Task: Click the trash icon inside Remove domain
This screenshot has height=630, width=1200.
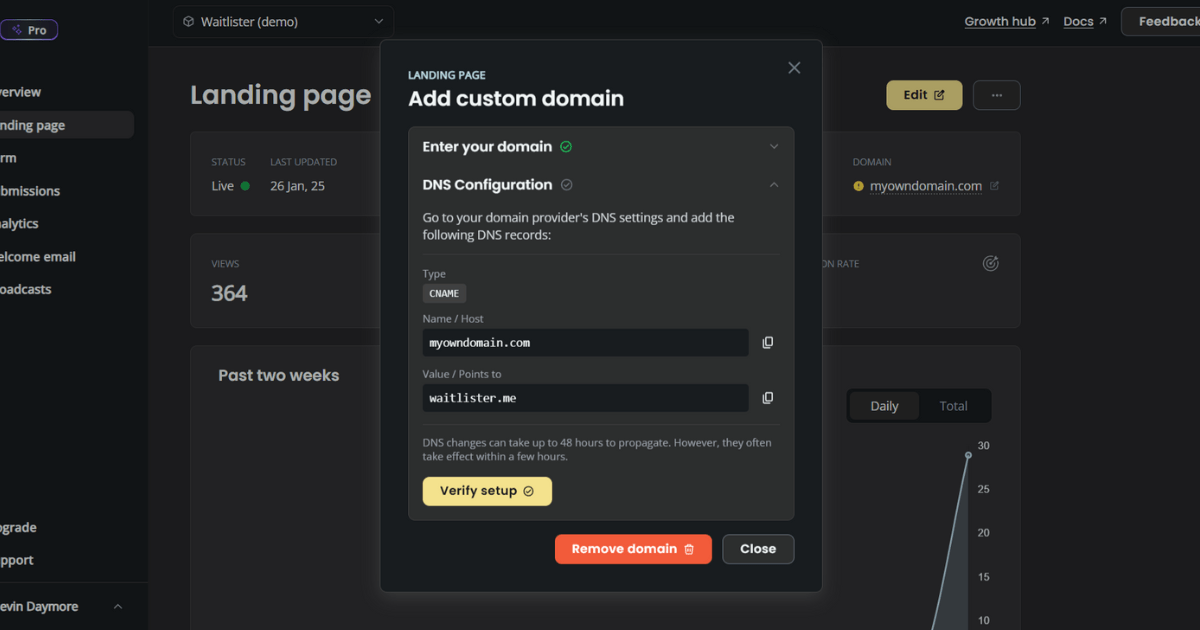Action: 691,549
